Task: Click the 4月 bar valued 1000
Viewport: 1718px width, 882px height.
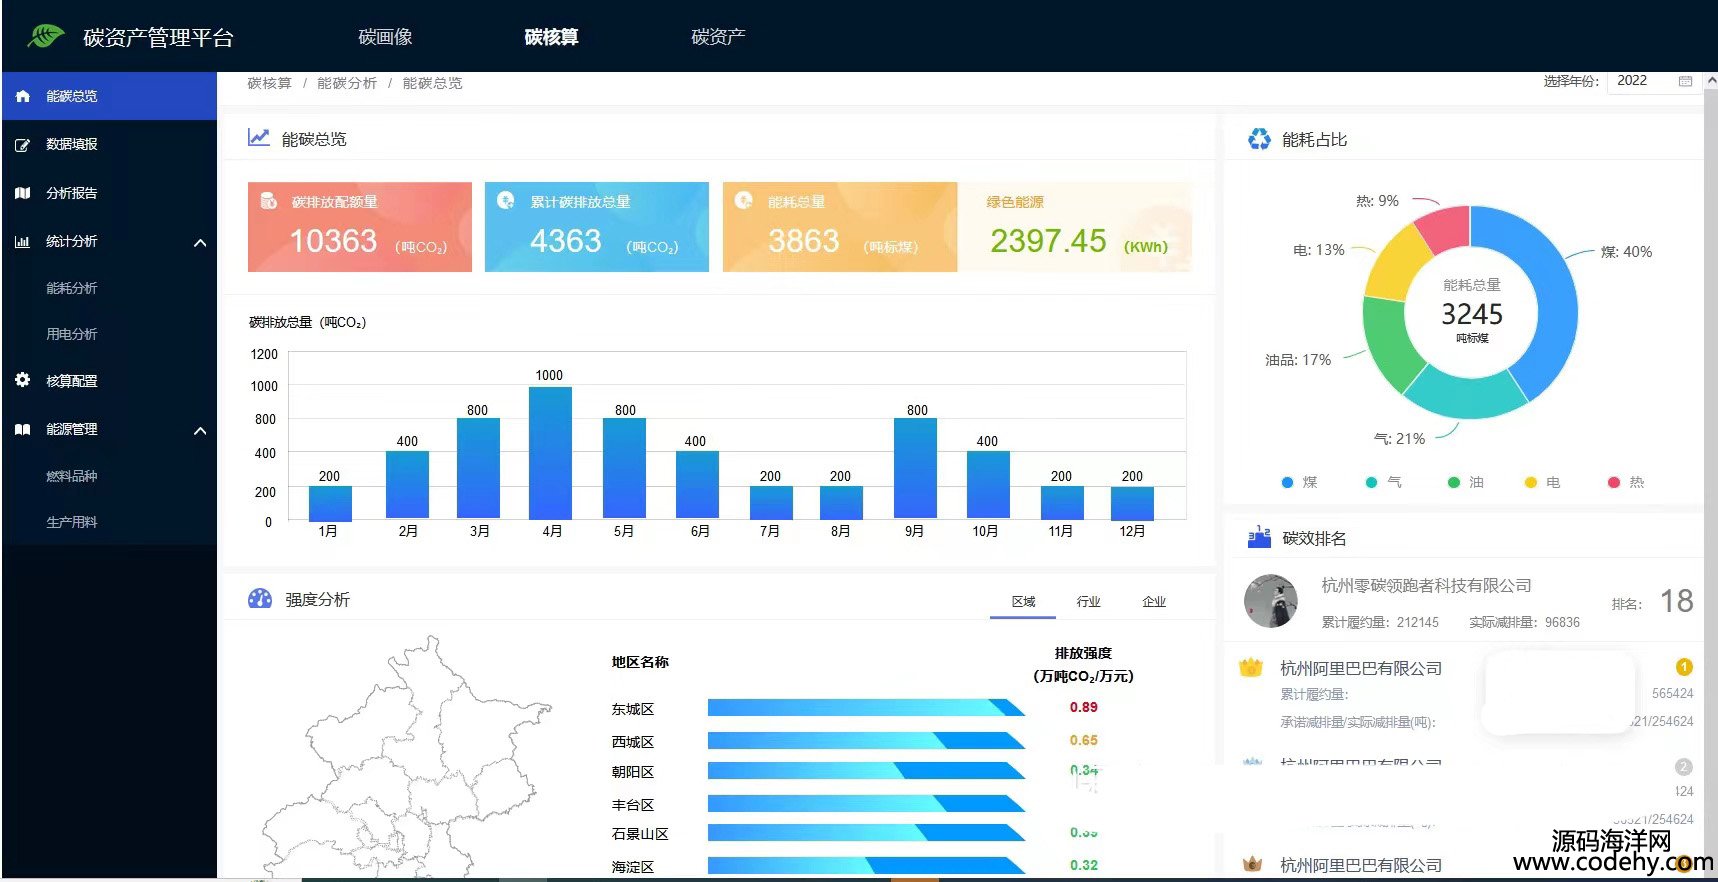Action: [550, 453]
